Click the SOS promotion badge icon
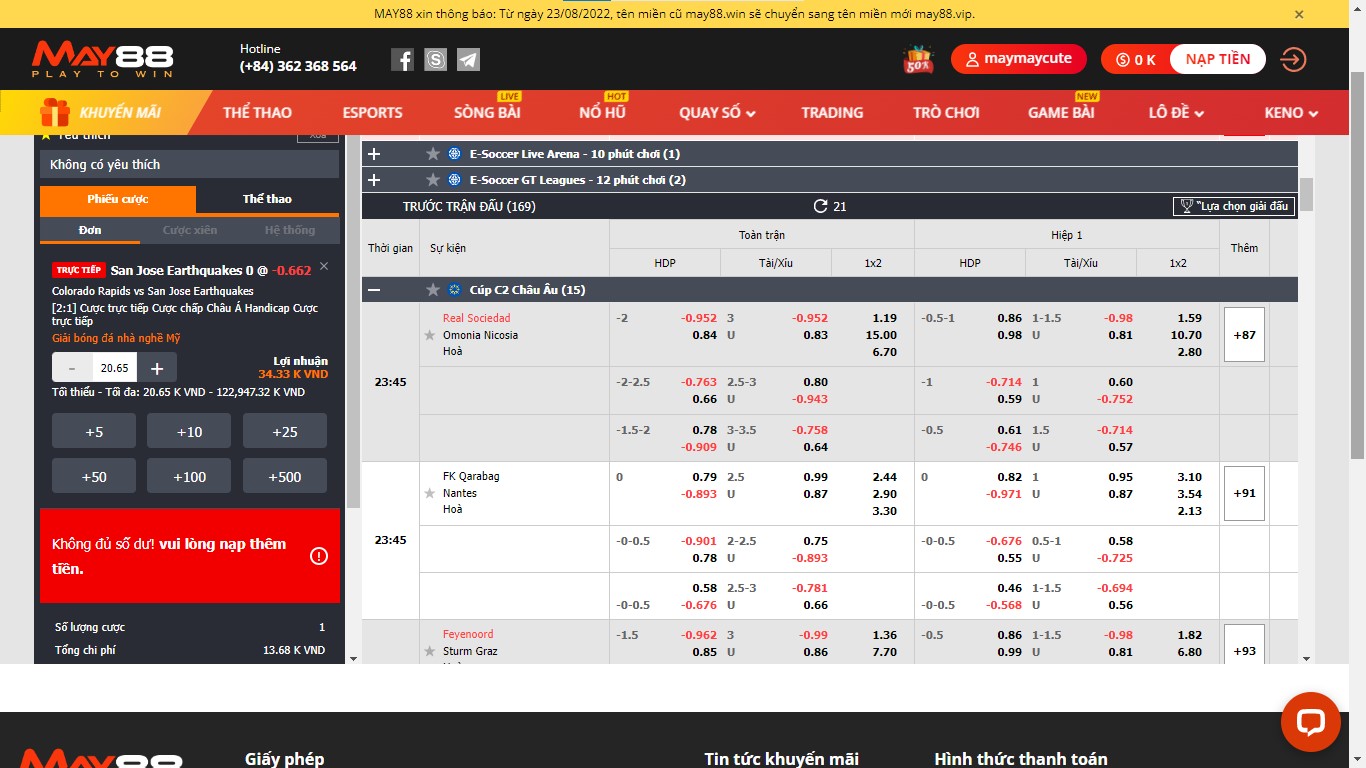This screenshot has height=768, width=1366. [918, 60]
